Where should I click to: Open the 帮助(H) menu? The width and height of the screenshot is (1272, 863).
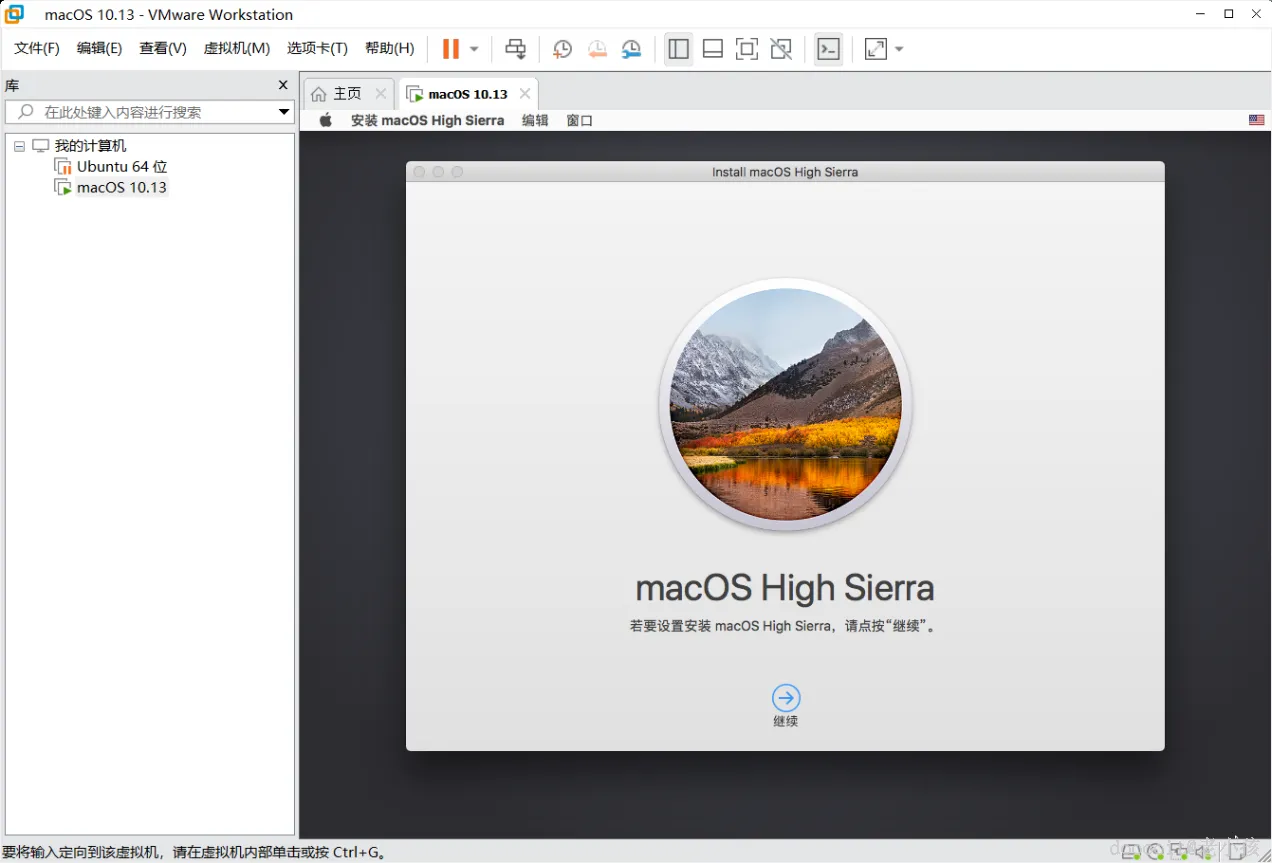(x=390, y=48)
